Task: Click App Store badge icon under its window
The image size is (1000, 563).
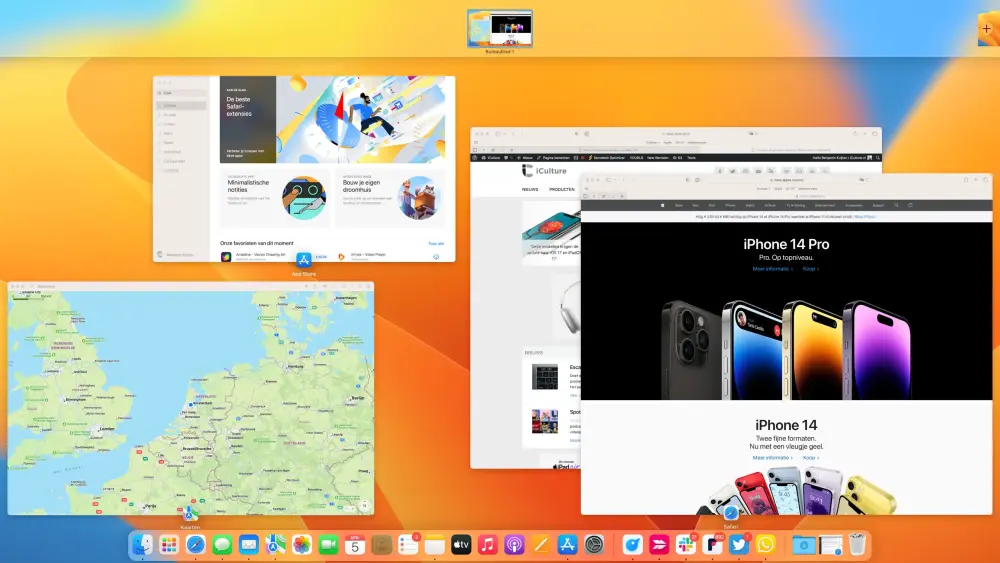Action: (304, 260)
